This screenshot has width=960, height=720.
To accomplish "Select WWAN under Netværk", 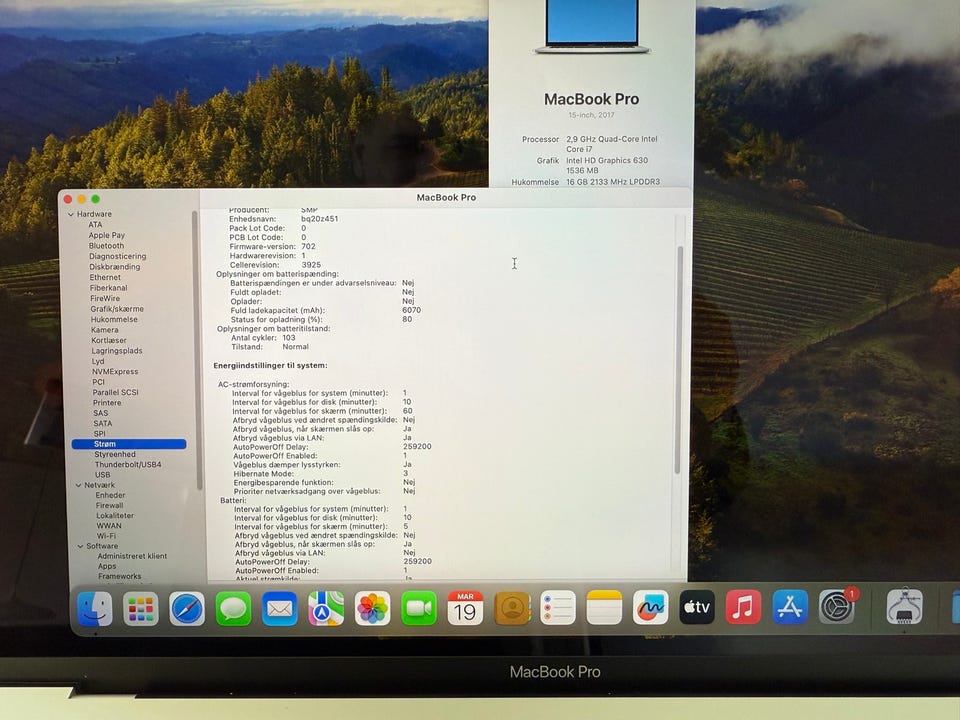I will pyautogui.click(x=109, y=526).
